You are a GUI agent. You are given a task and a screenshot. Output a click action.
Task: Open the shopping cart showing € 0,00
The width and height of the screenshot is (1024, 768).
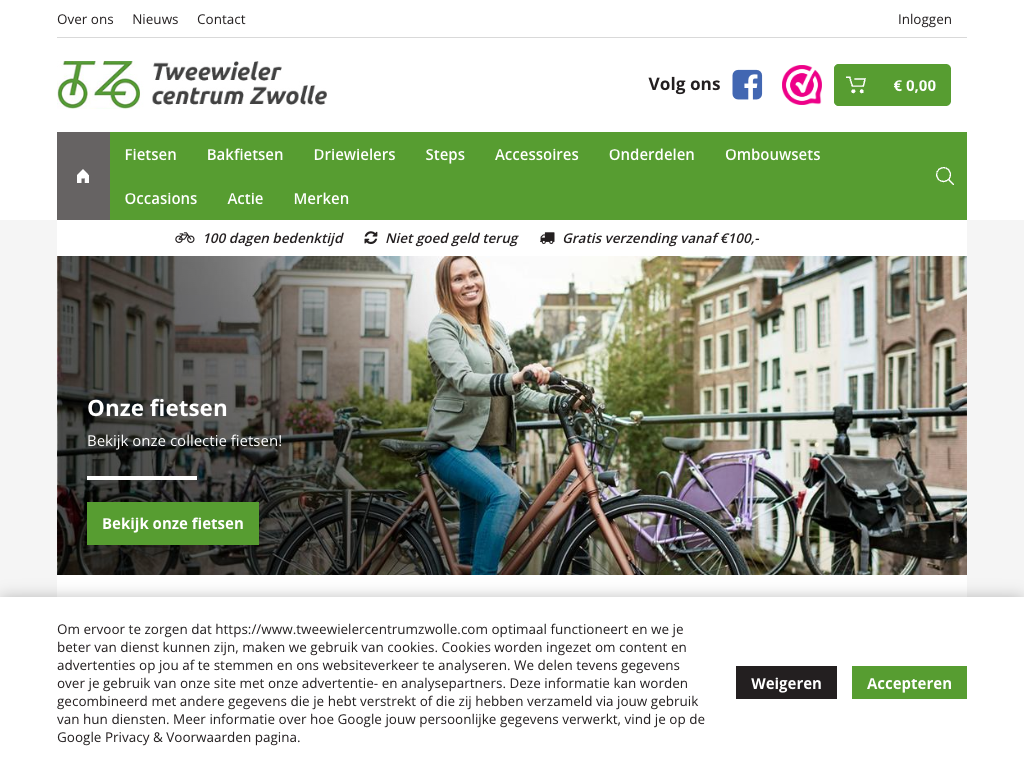click(892, 85)
